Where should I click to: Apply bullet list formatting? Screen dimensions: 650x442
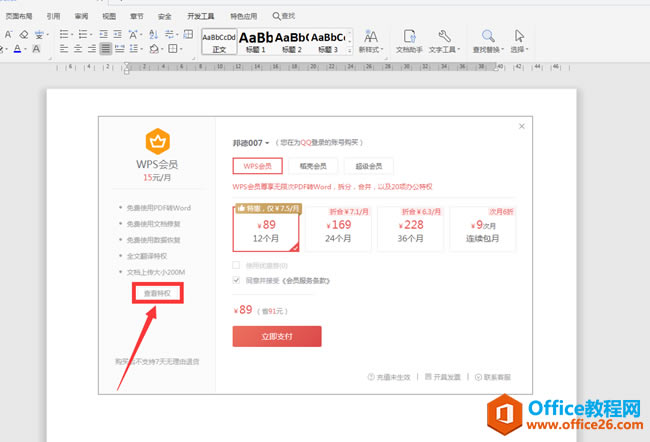coord(64,34)
